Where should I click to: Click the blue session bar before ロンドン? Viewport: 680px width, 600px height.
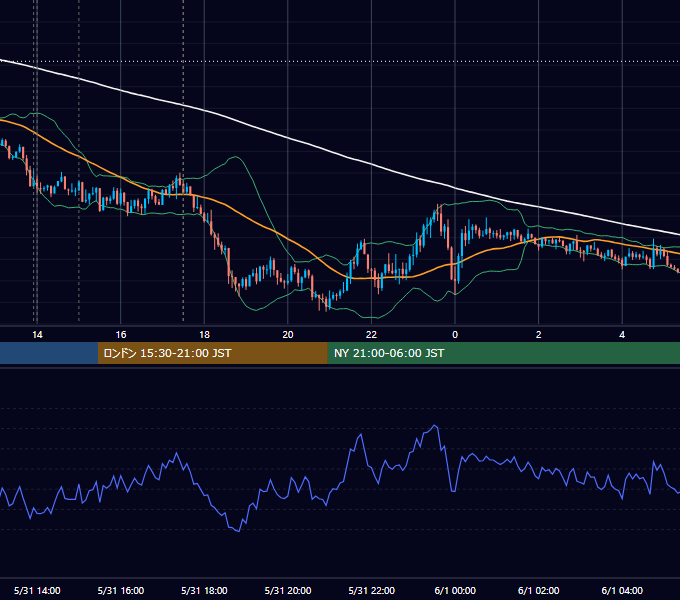[49, 353]
